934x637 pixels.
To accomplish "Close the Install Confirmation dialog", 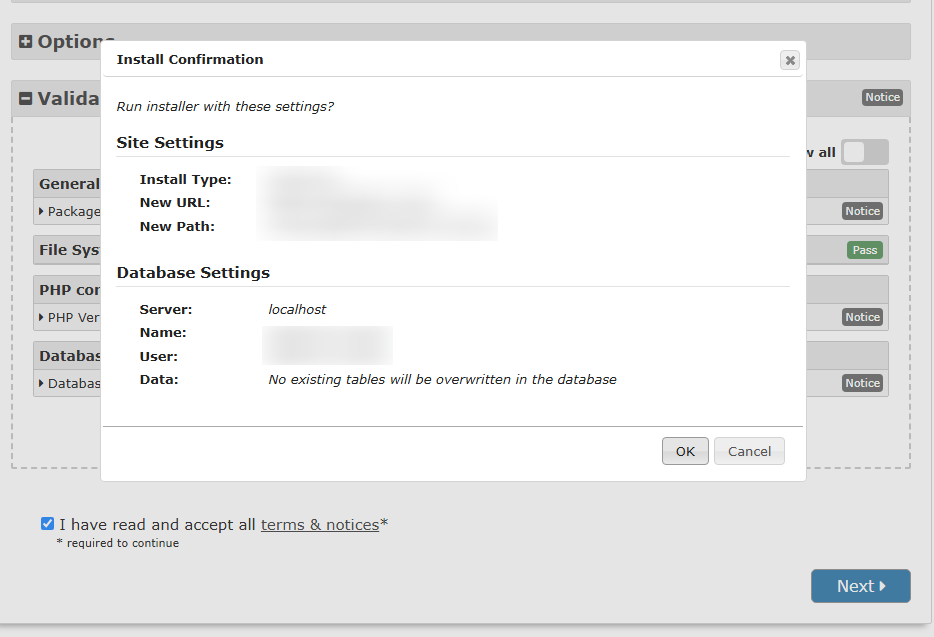I will pos(790,60).
